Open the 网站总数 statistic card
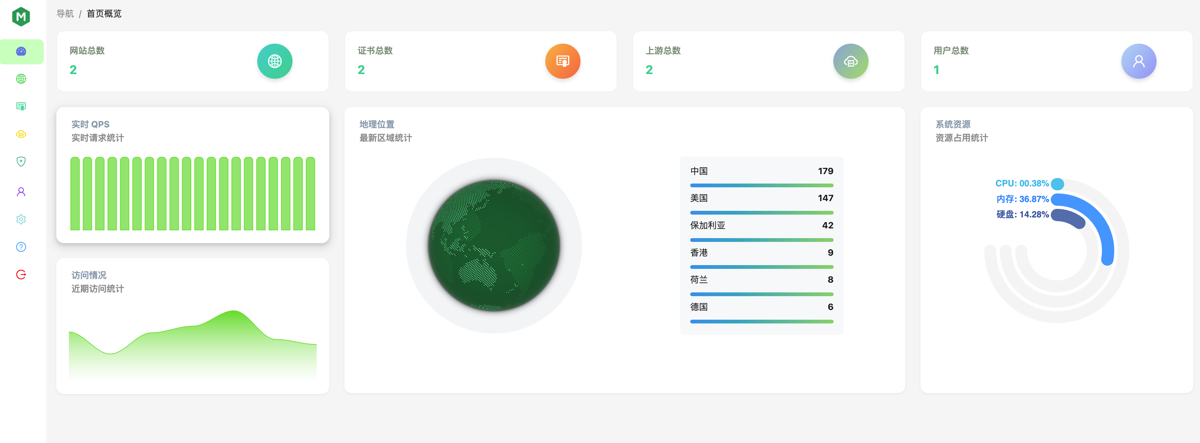The height and width of the screenshot is (443, 1200). [193, 61]
